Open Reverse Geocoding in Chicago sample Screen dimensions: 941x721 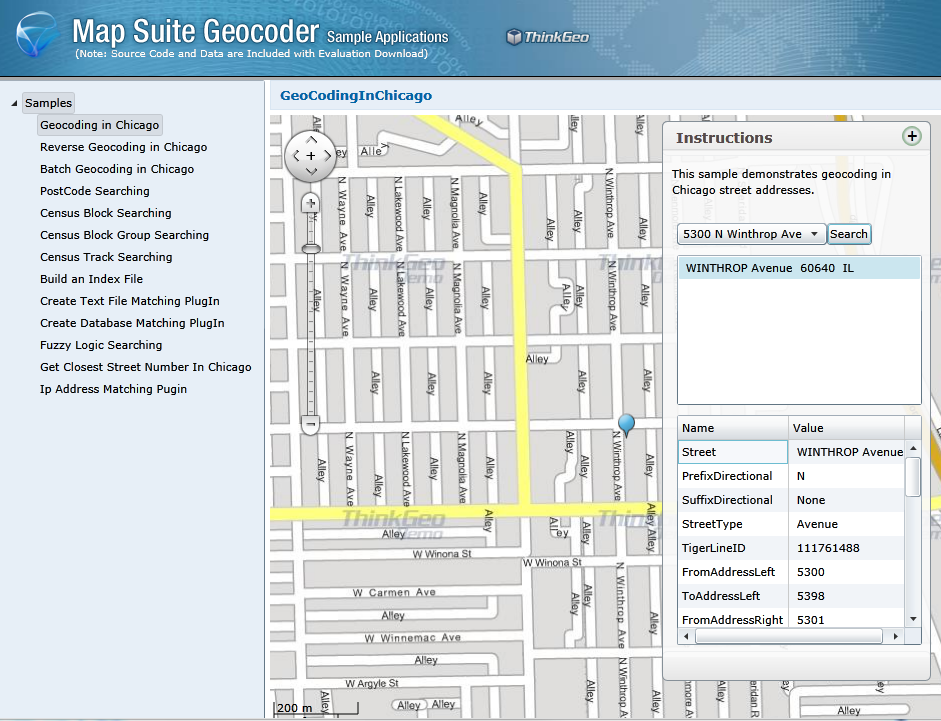click(124, 147)
